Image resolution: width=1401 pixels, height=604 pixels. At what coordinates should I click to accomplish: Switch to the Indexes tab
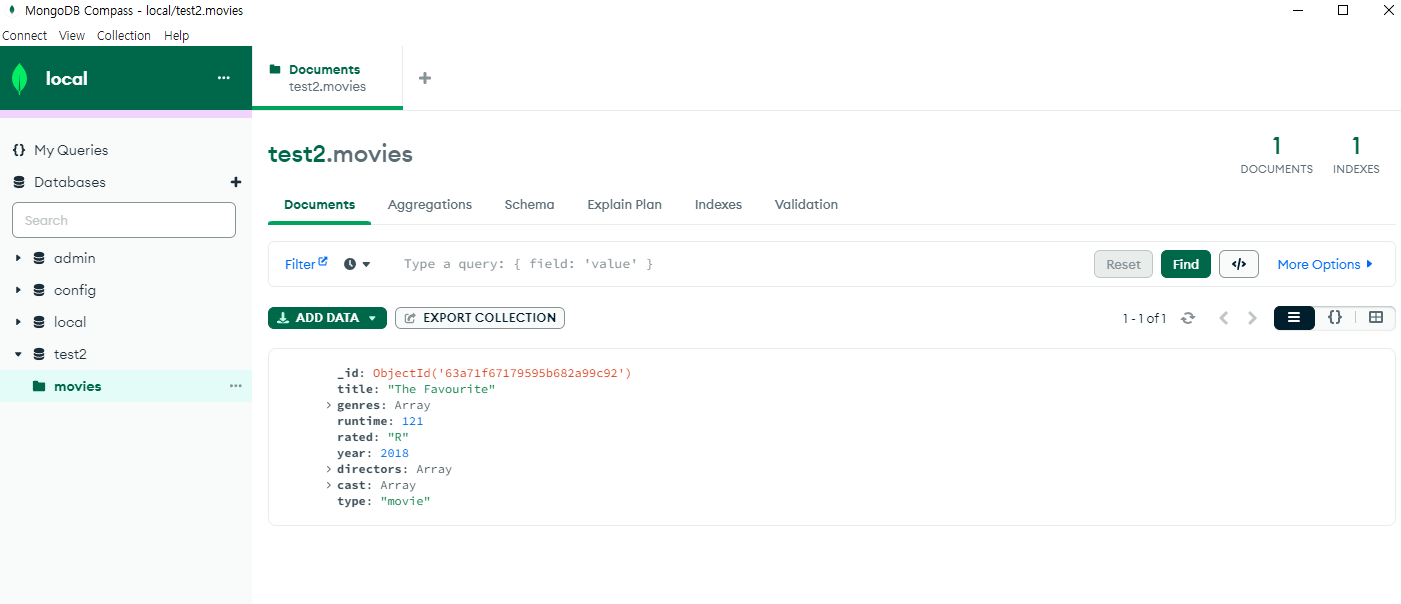718,204
